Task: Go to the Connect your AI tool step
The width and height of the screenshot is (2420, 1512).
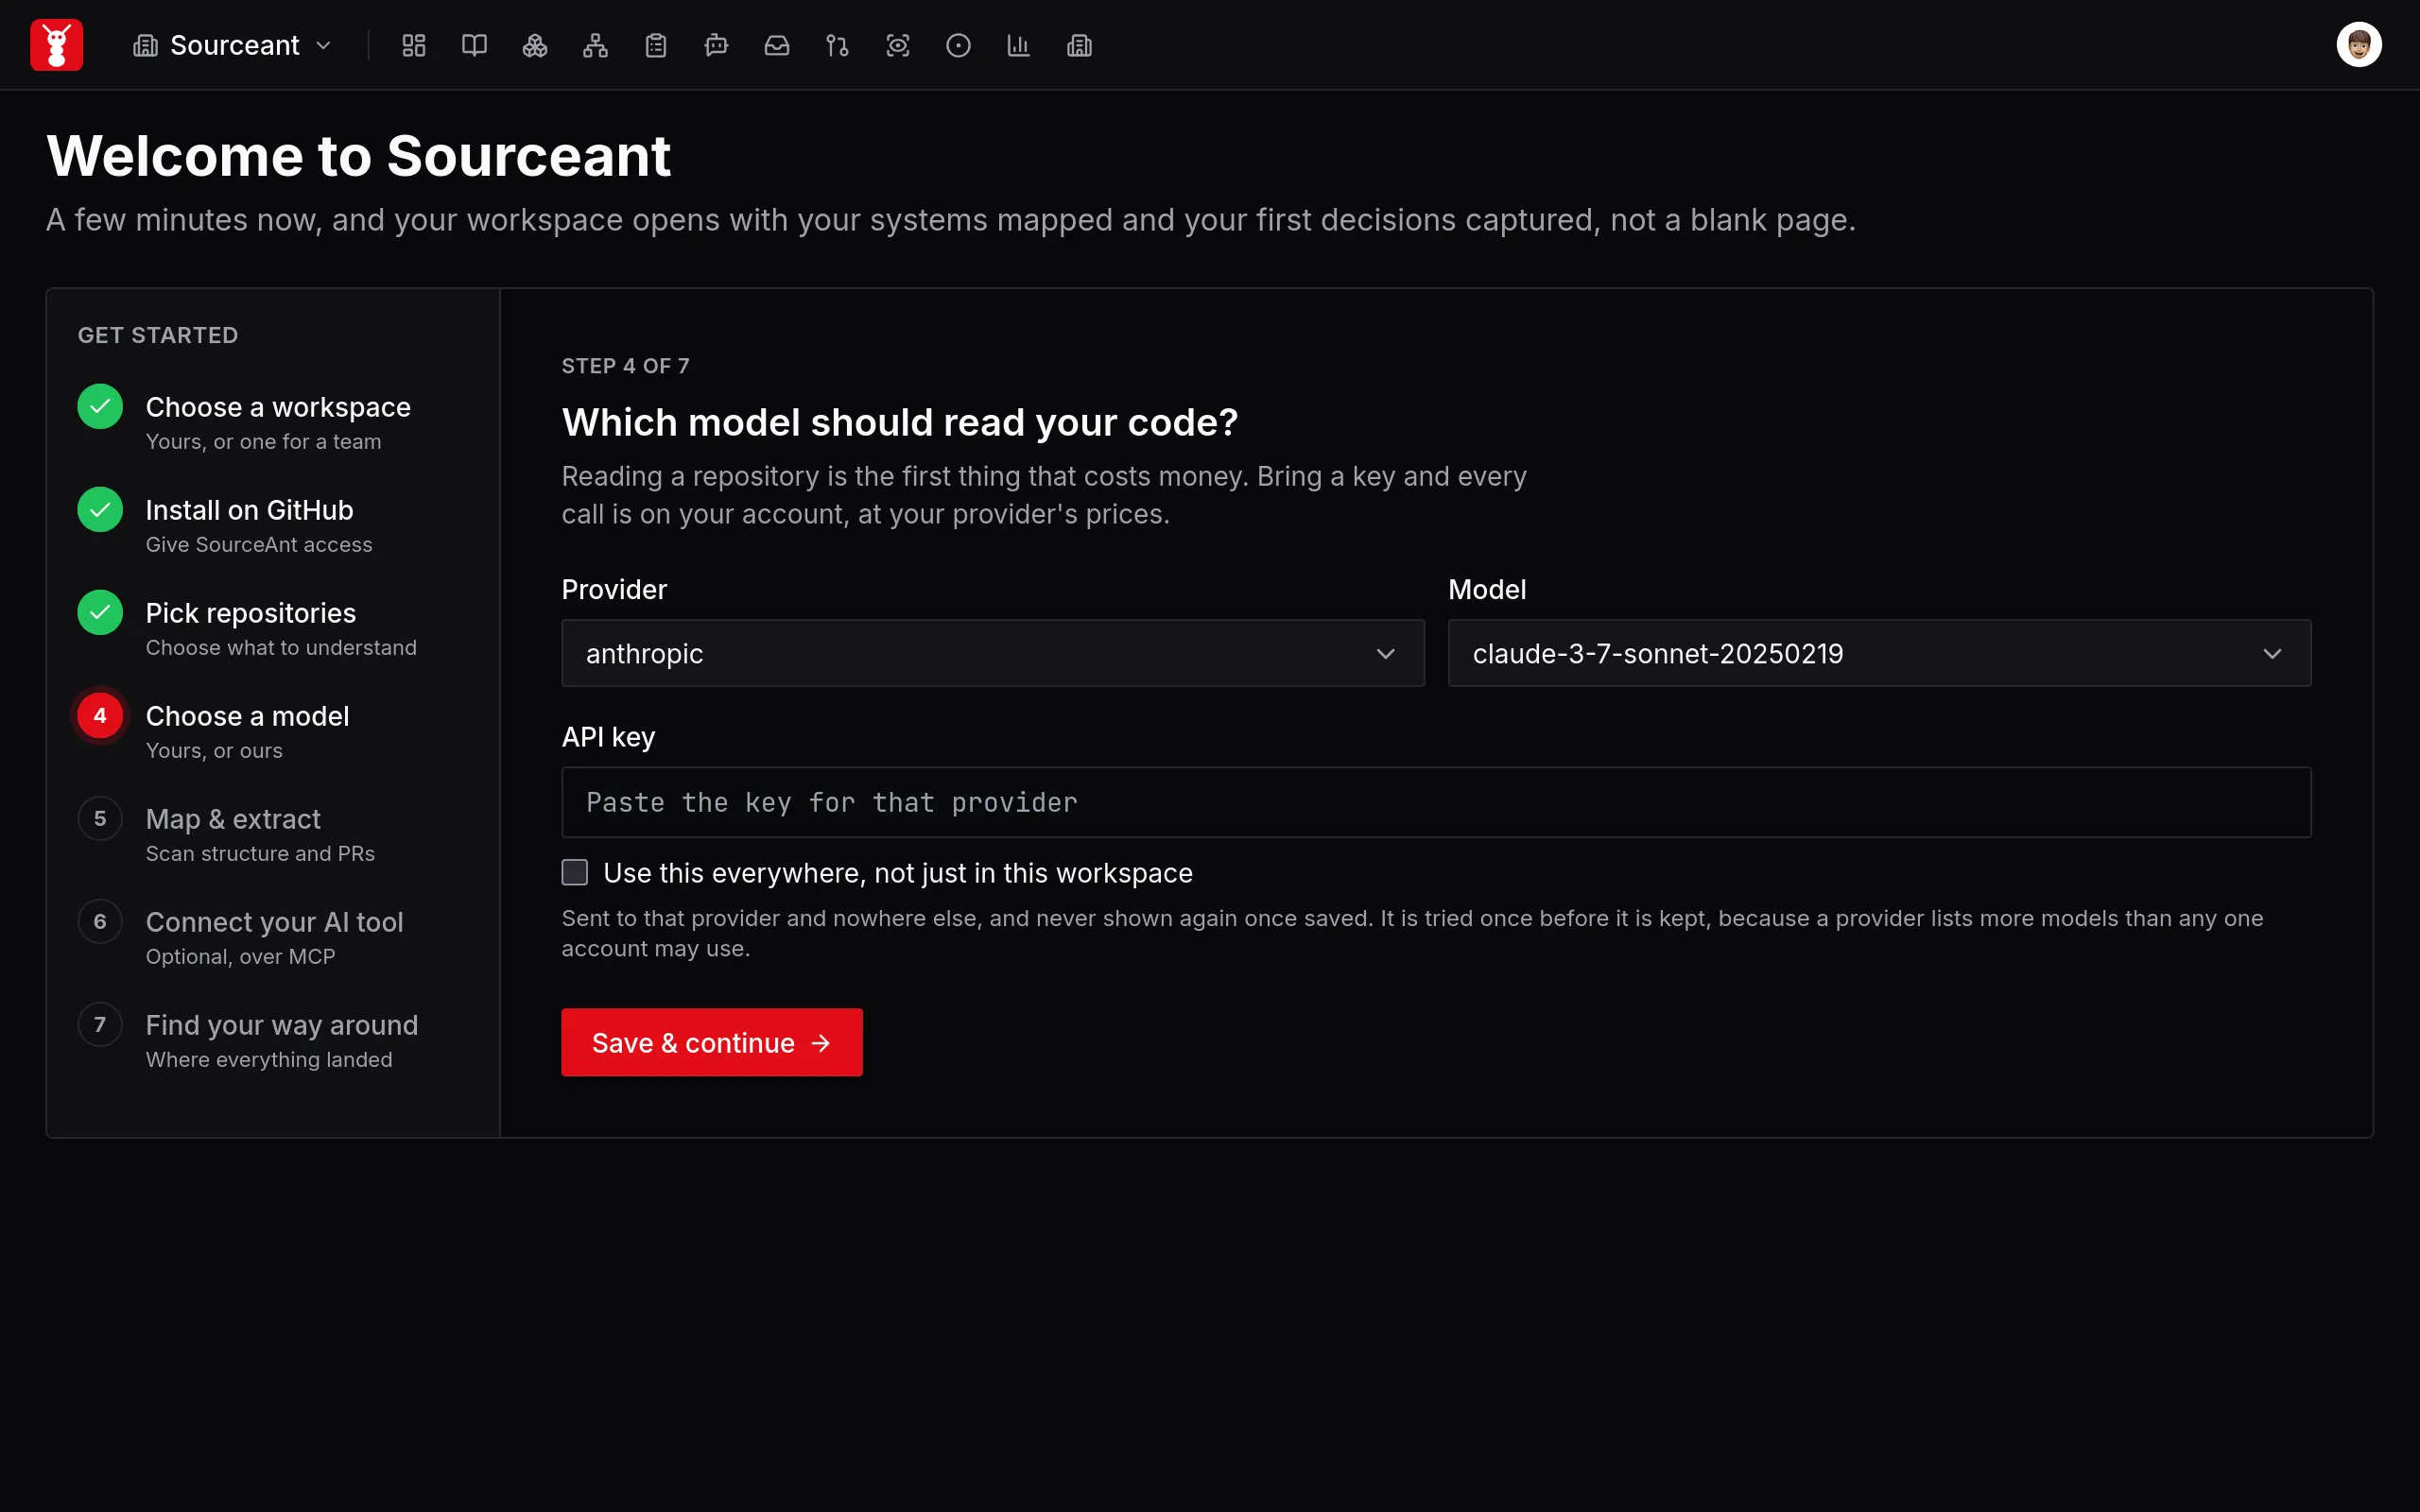Action: [x=274, y=937]
